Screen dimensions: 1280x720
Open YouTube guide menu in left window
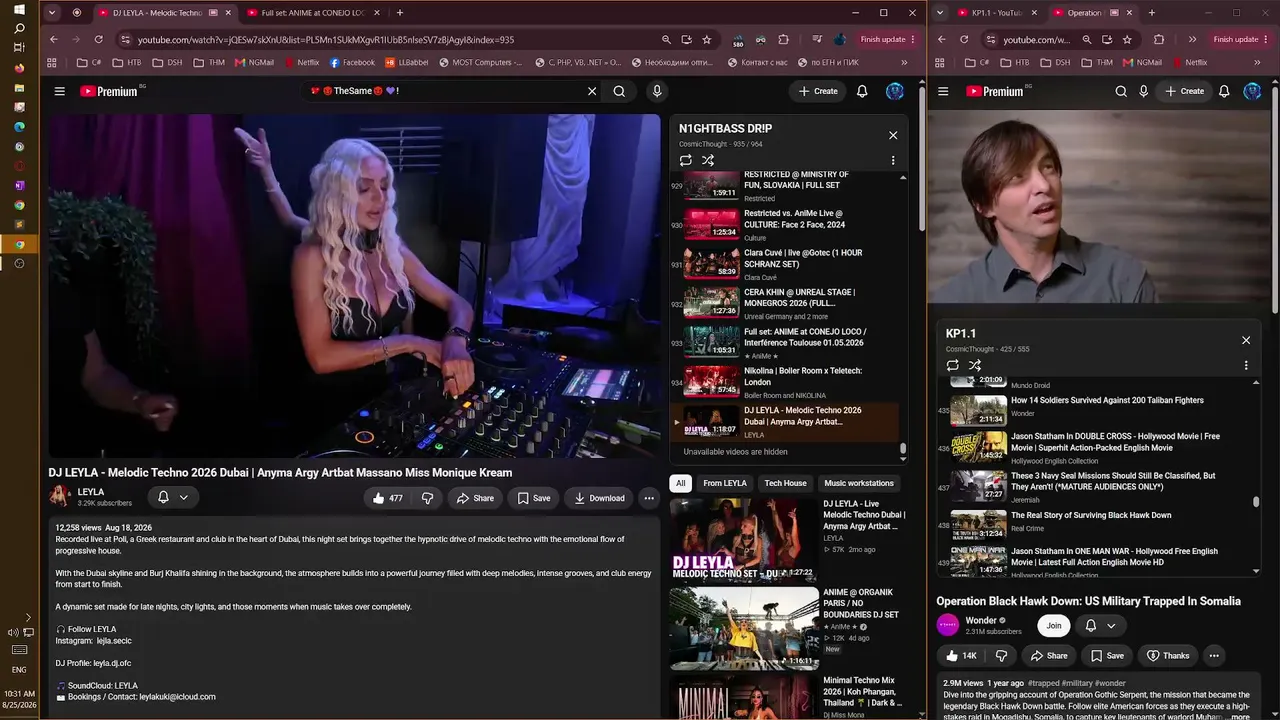[59, 91]
